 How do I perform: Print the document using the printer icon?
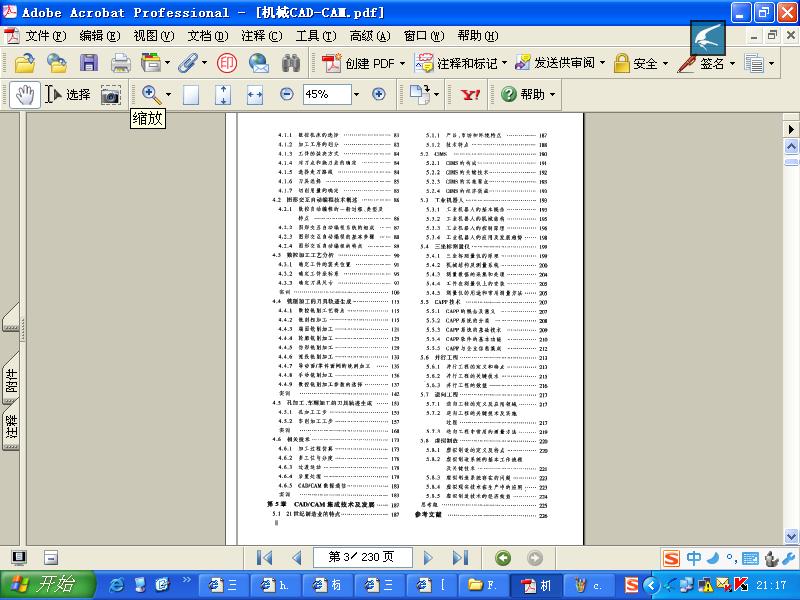point(121,62)
